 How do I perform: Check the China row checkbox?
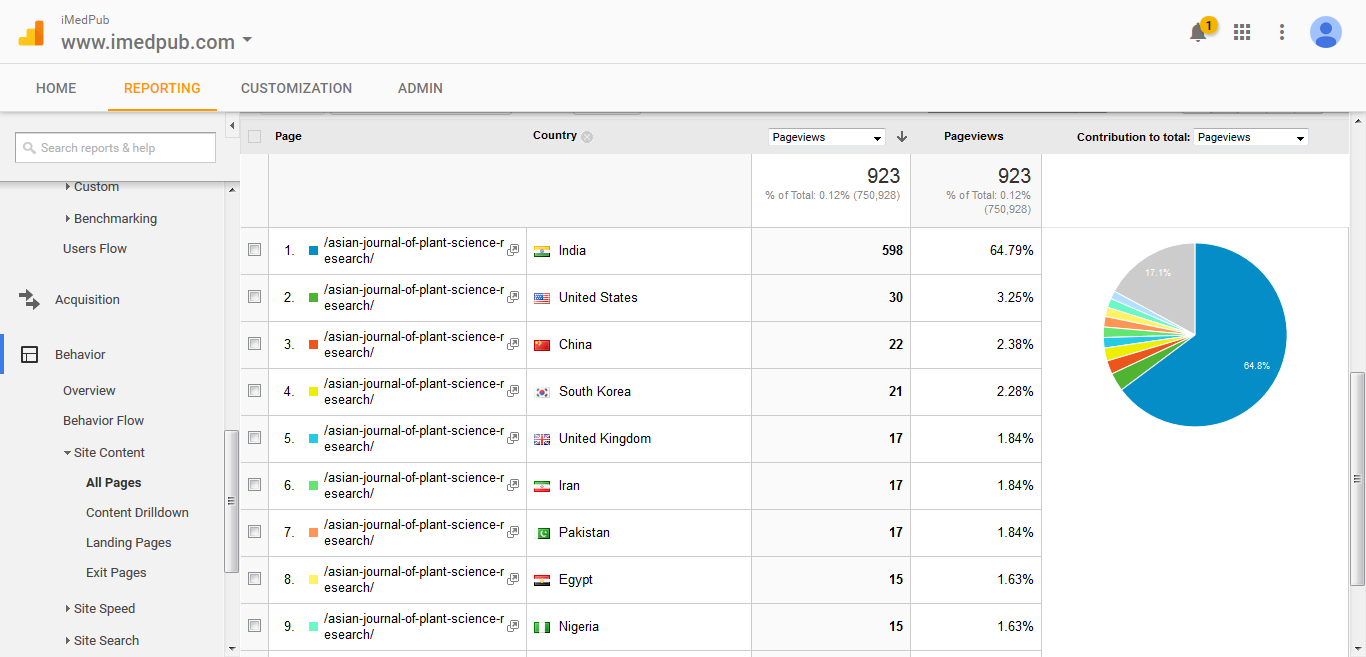point(254,344)
